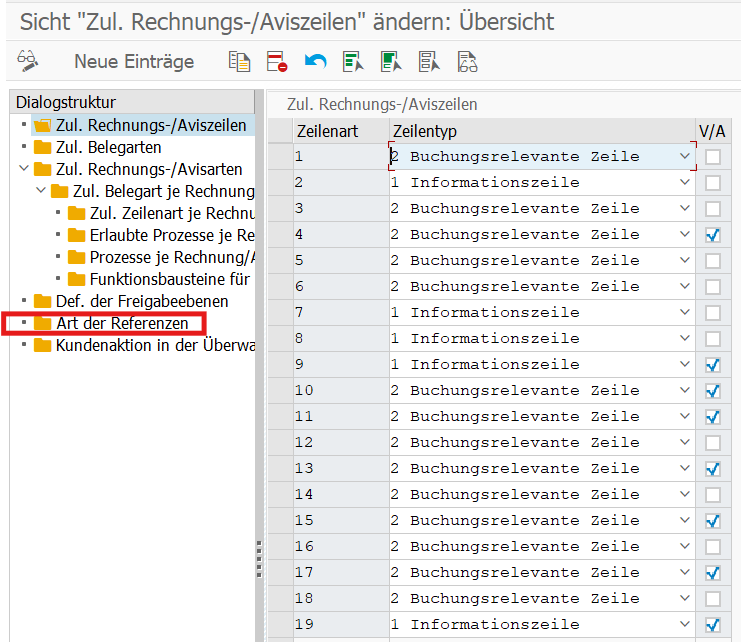Toggle the V/A checkbox in row 9
This screenshot has height=642, width=741.
(713, 365)
